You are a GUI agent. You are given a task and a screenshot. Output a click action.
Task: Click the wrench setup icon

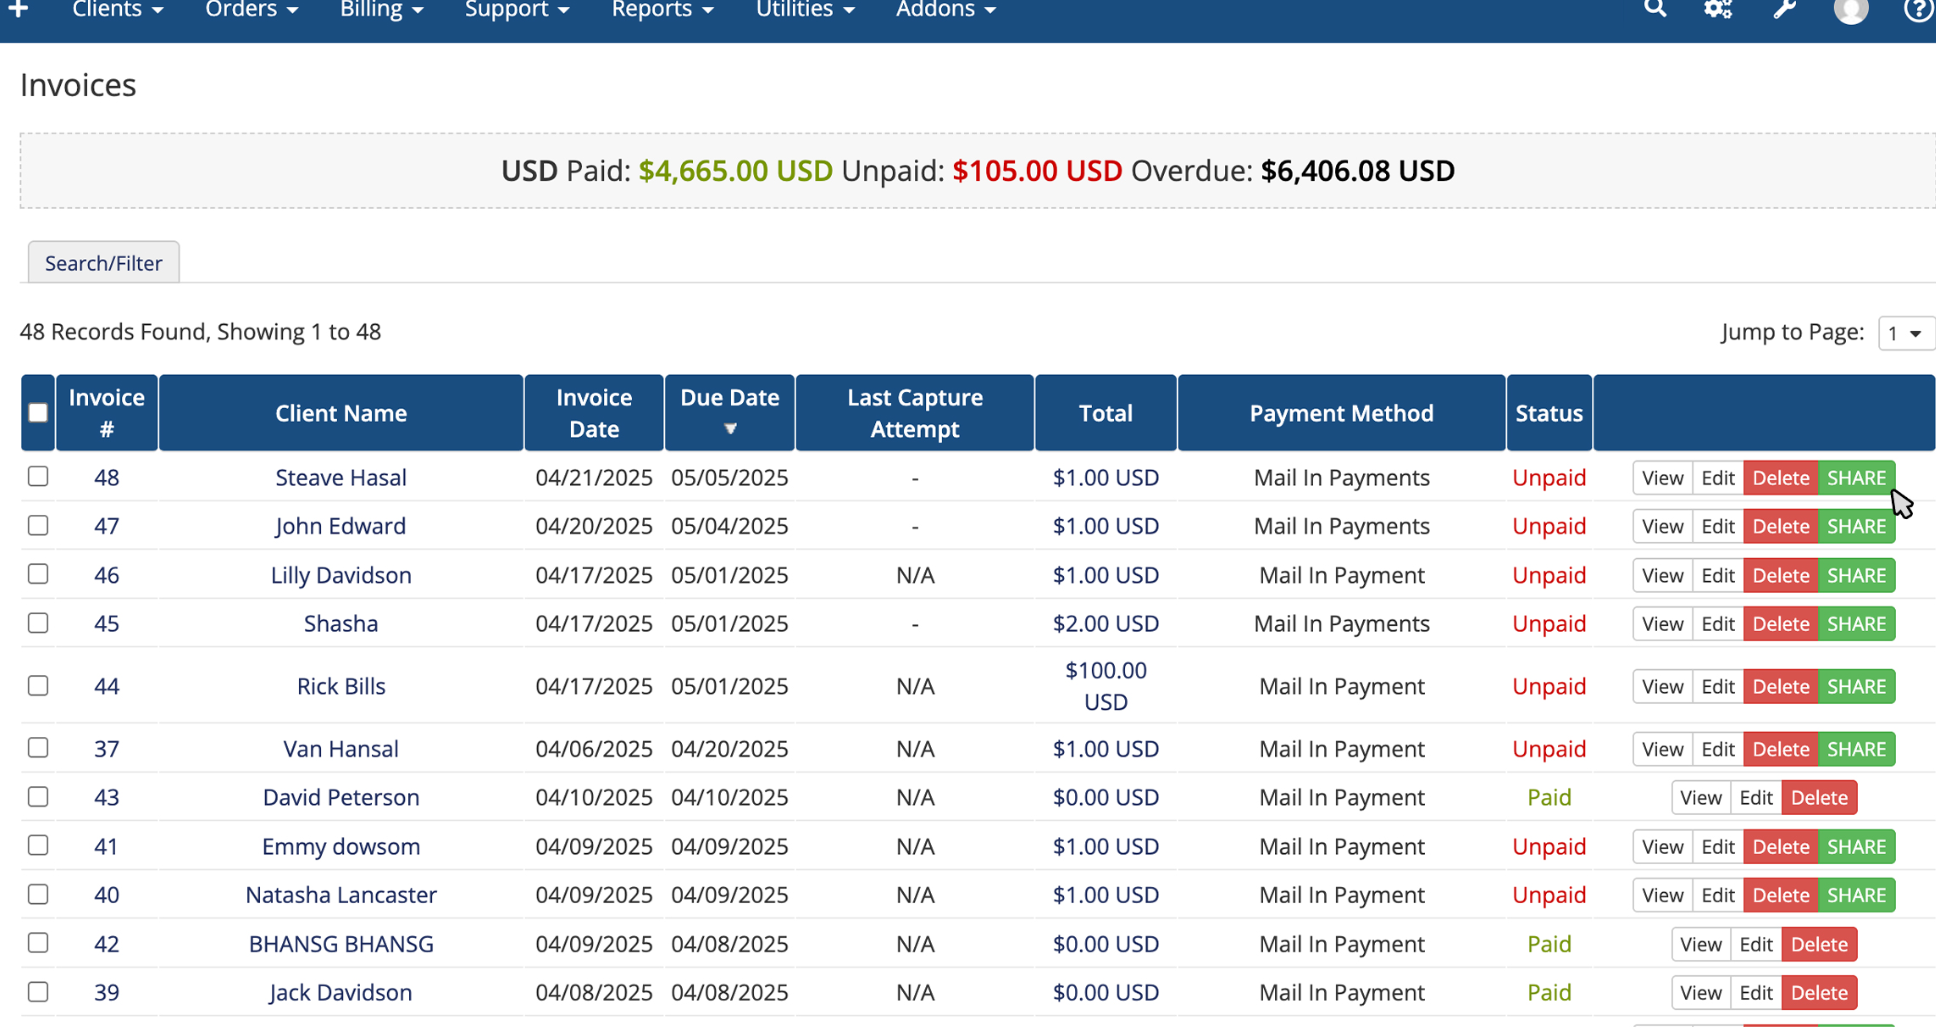pos(1785,9)
